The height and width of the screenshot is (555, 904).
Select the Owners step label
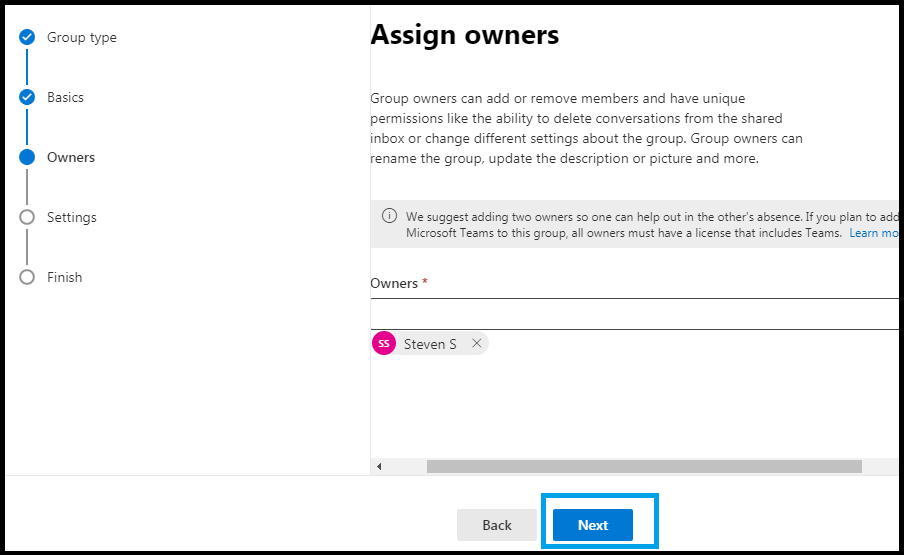71,157
